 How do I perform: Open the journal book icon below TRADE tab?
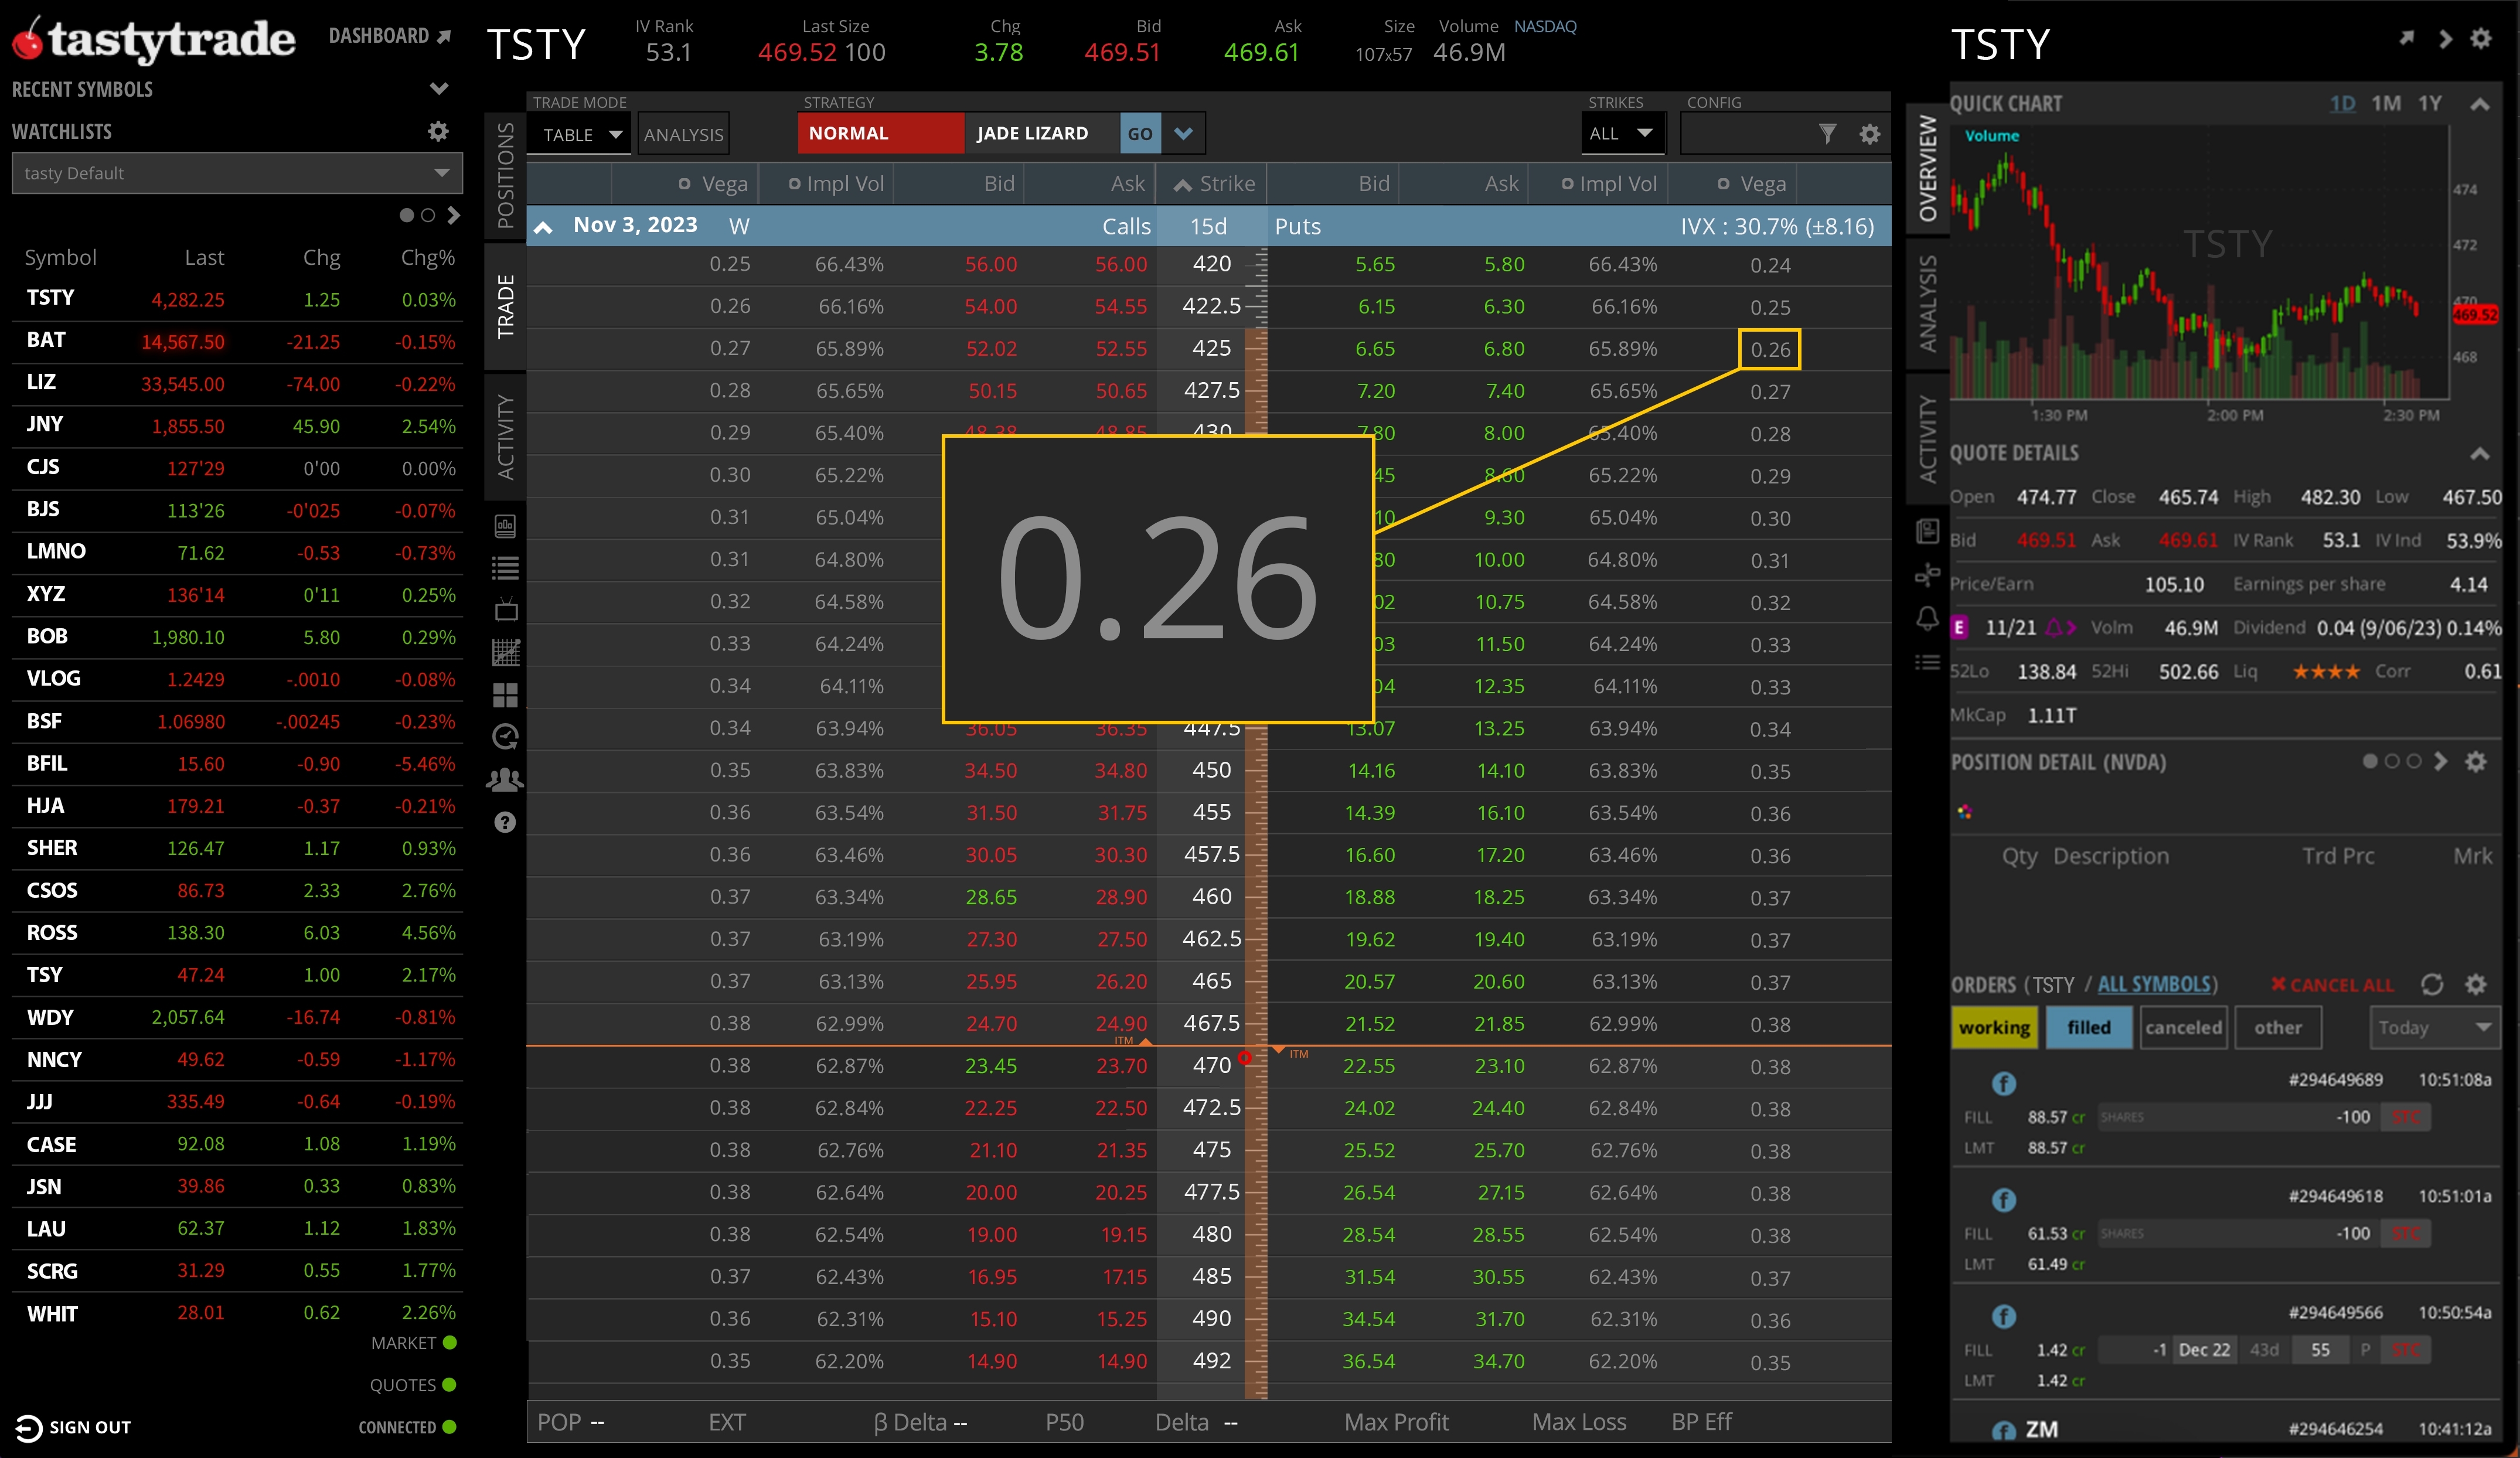pyautogui.click(x=505, y=527)
